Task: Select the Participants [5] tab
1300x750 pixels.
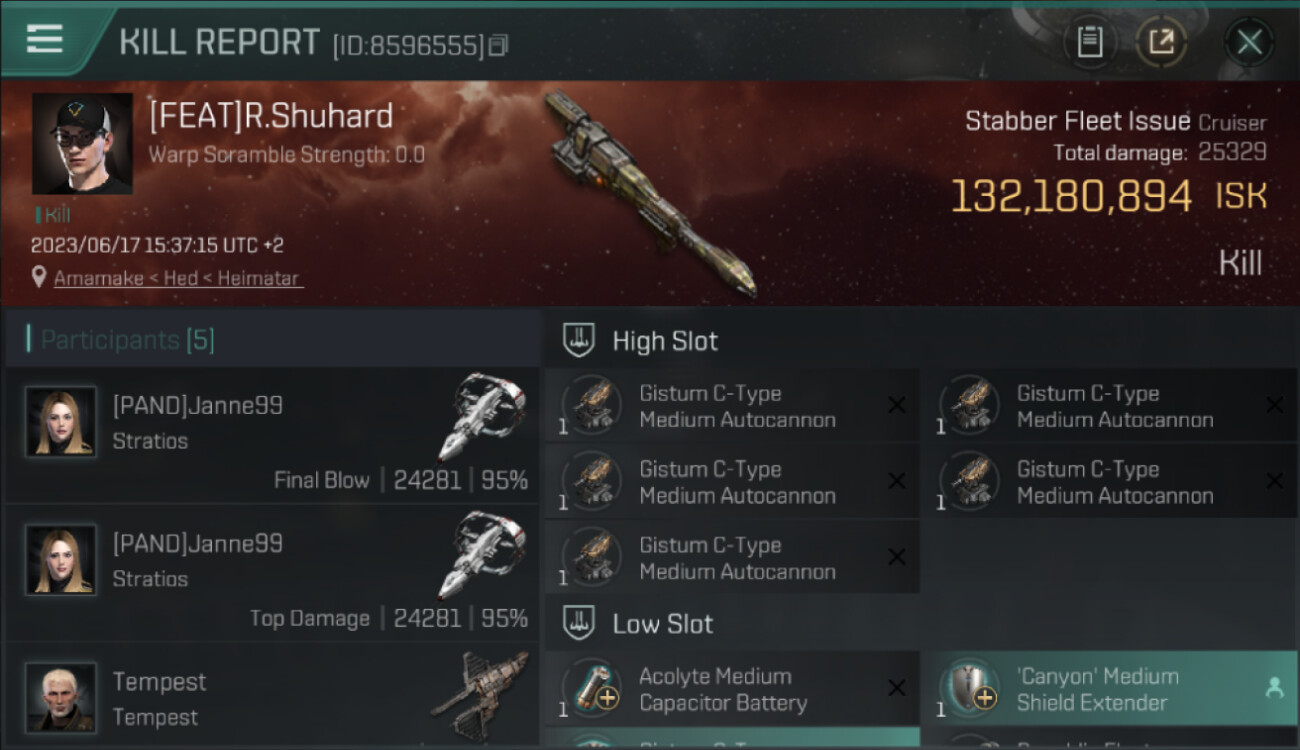Action: tap(127, 340)
